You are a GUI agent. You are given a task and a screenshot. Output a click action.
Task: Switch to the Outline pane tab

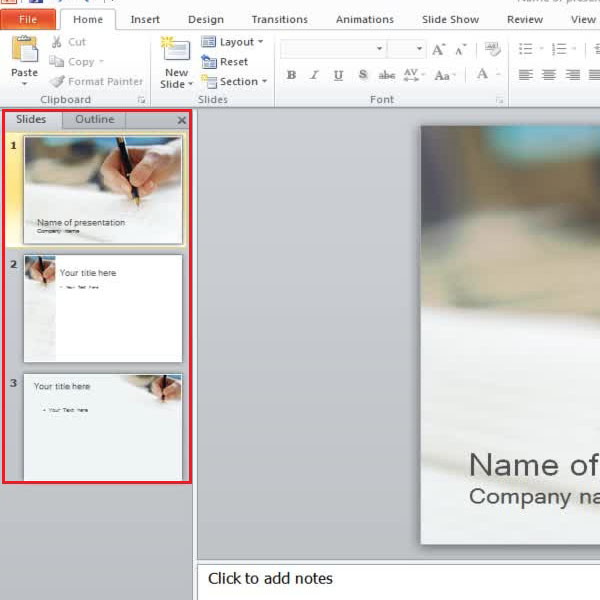pyautogui.click(x=95, y=119)
